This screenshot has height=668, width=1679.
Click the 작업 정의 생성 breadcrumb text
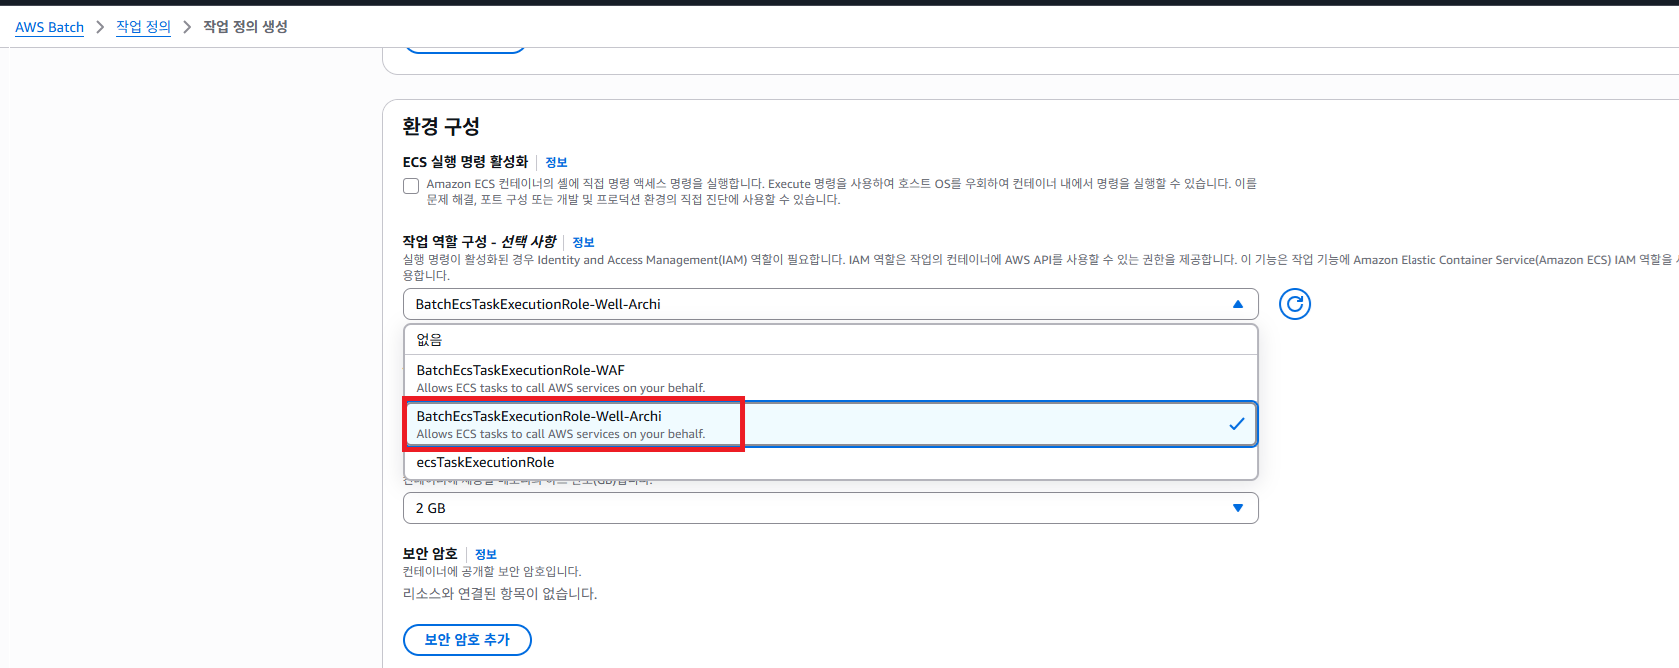245,27
